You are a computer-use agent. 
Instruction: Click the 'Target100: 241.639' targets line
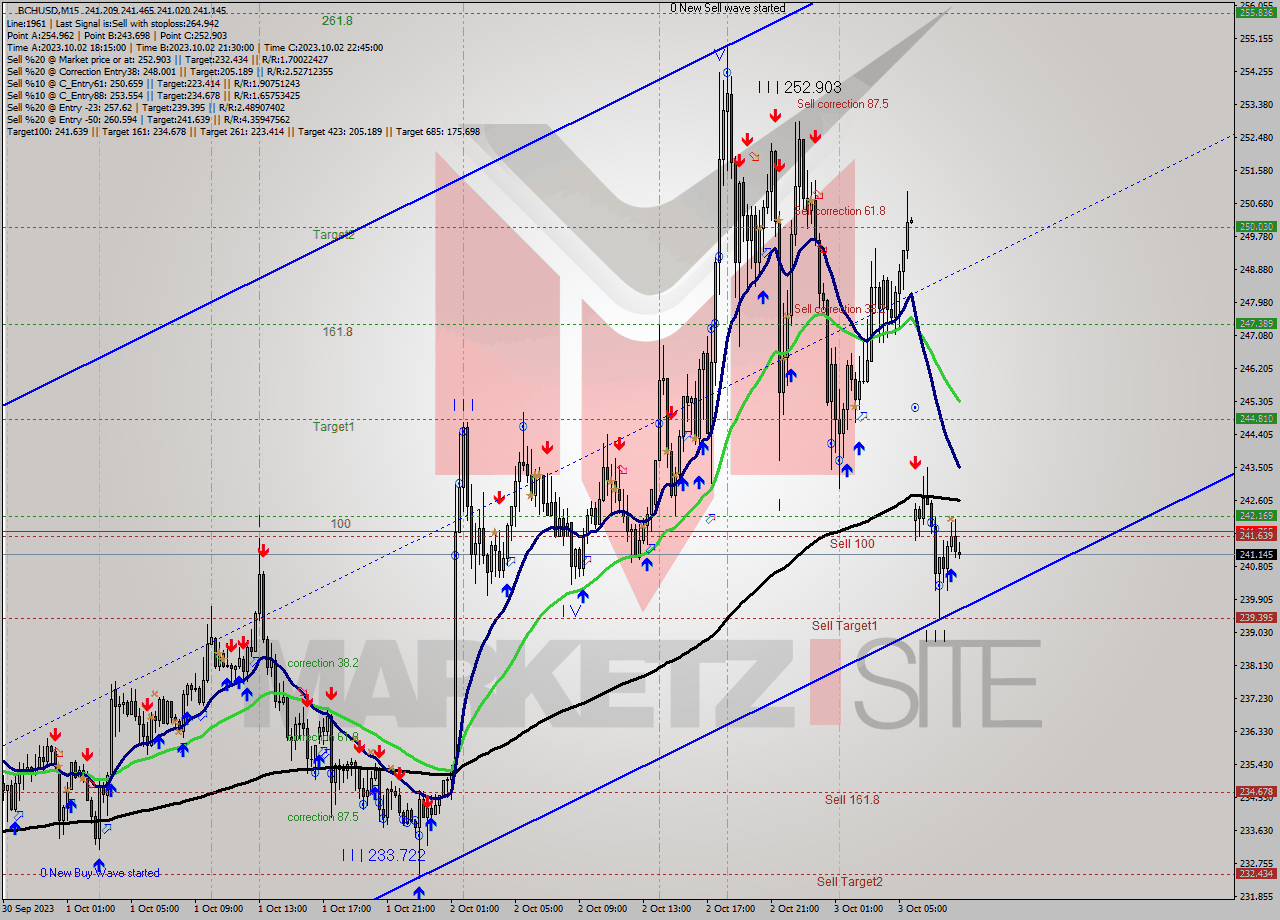(x=244, y=131)
